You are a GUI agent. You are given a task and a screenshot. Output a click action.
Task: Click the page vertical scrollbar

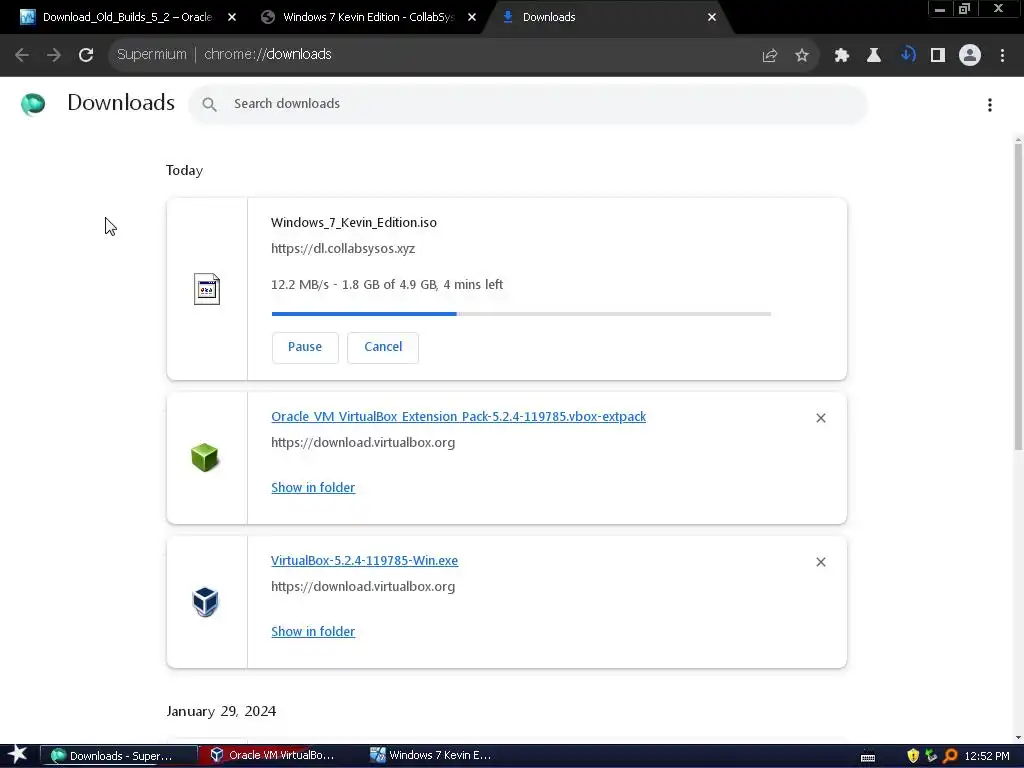click(1018, 297)
